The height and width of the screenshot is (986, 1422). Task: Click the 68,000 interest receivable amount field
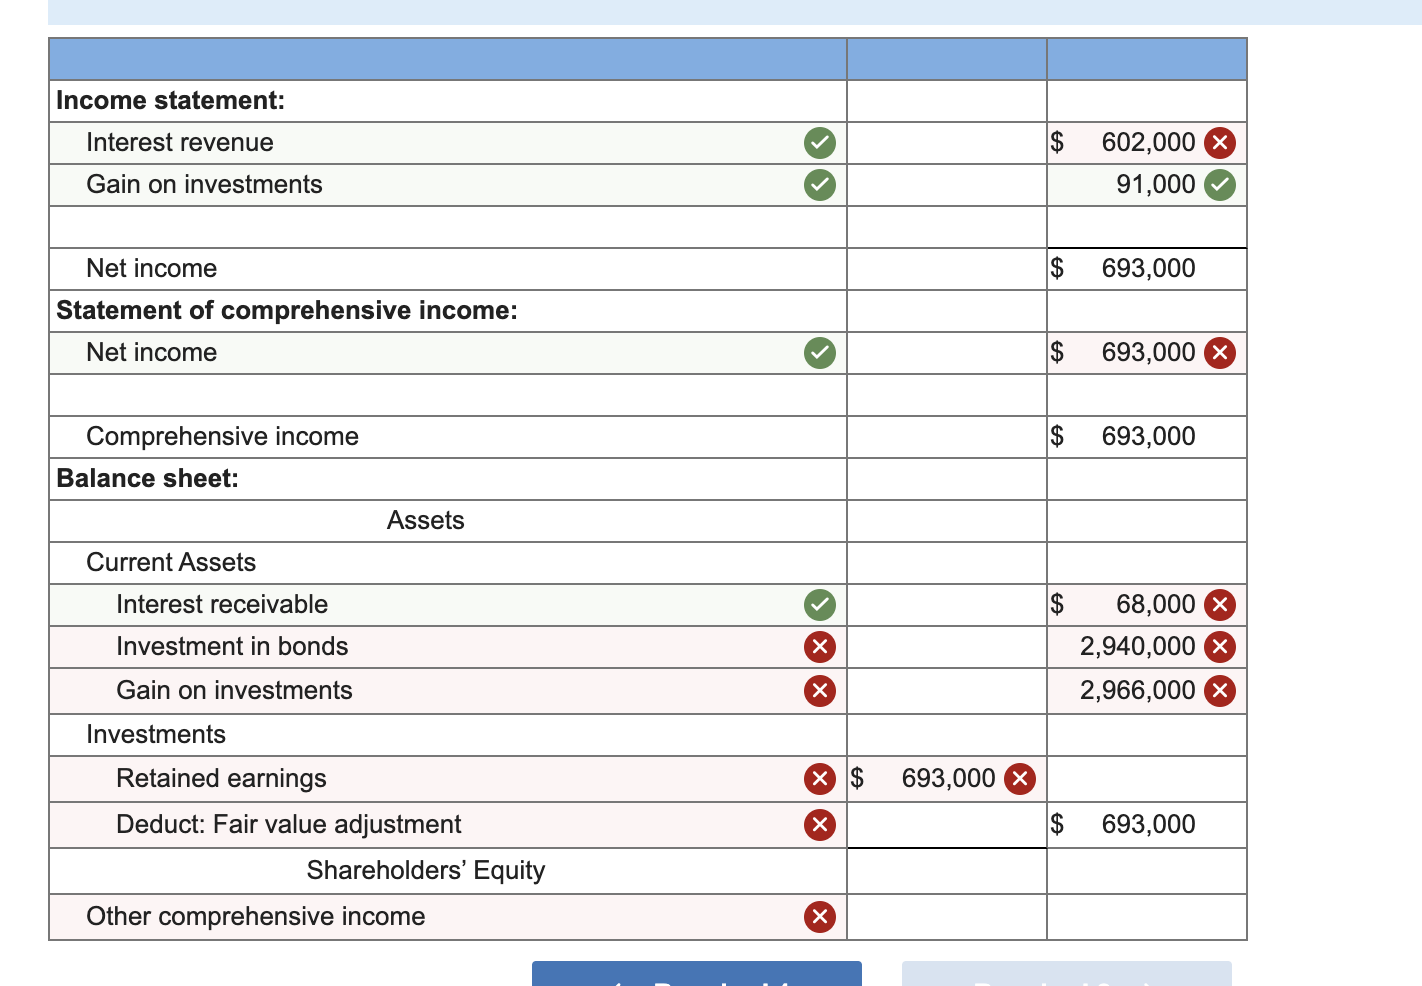(1147, 605)
